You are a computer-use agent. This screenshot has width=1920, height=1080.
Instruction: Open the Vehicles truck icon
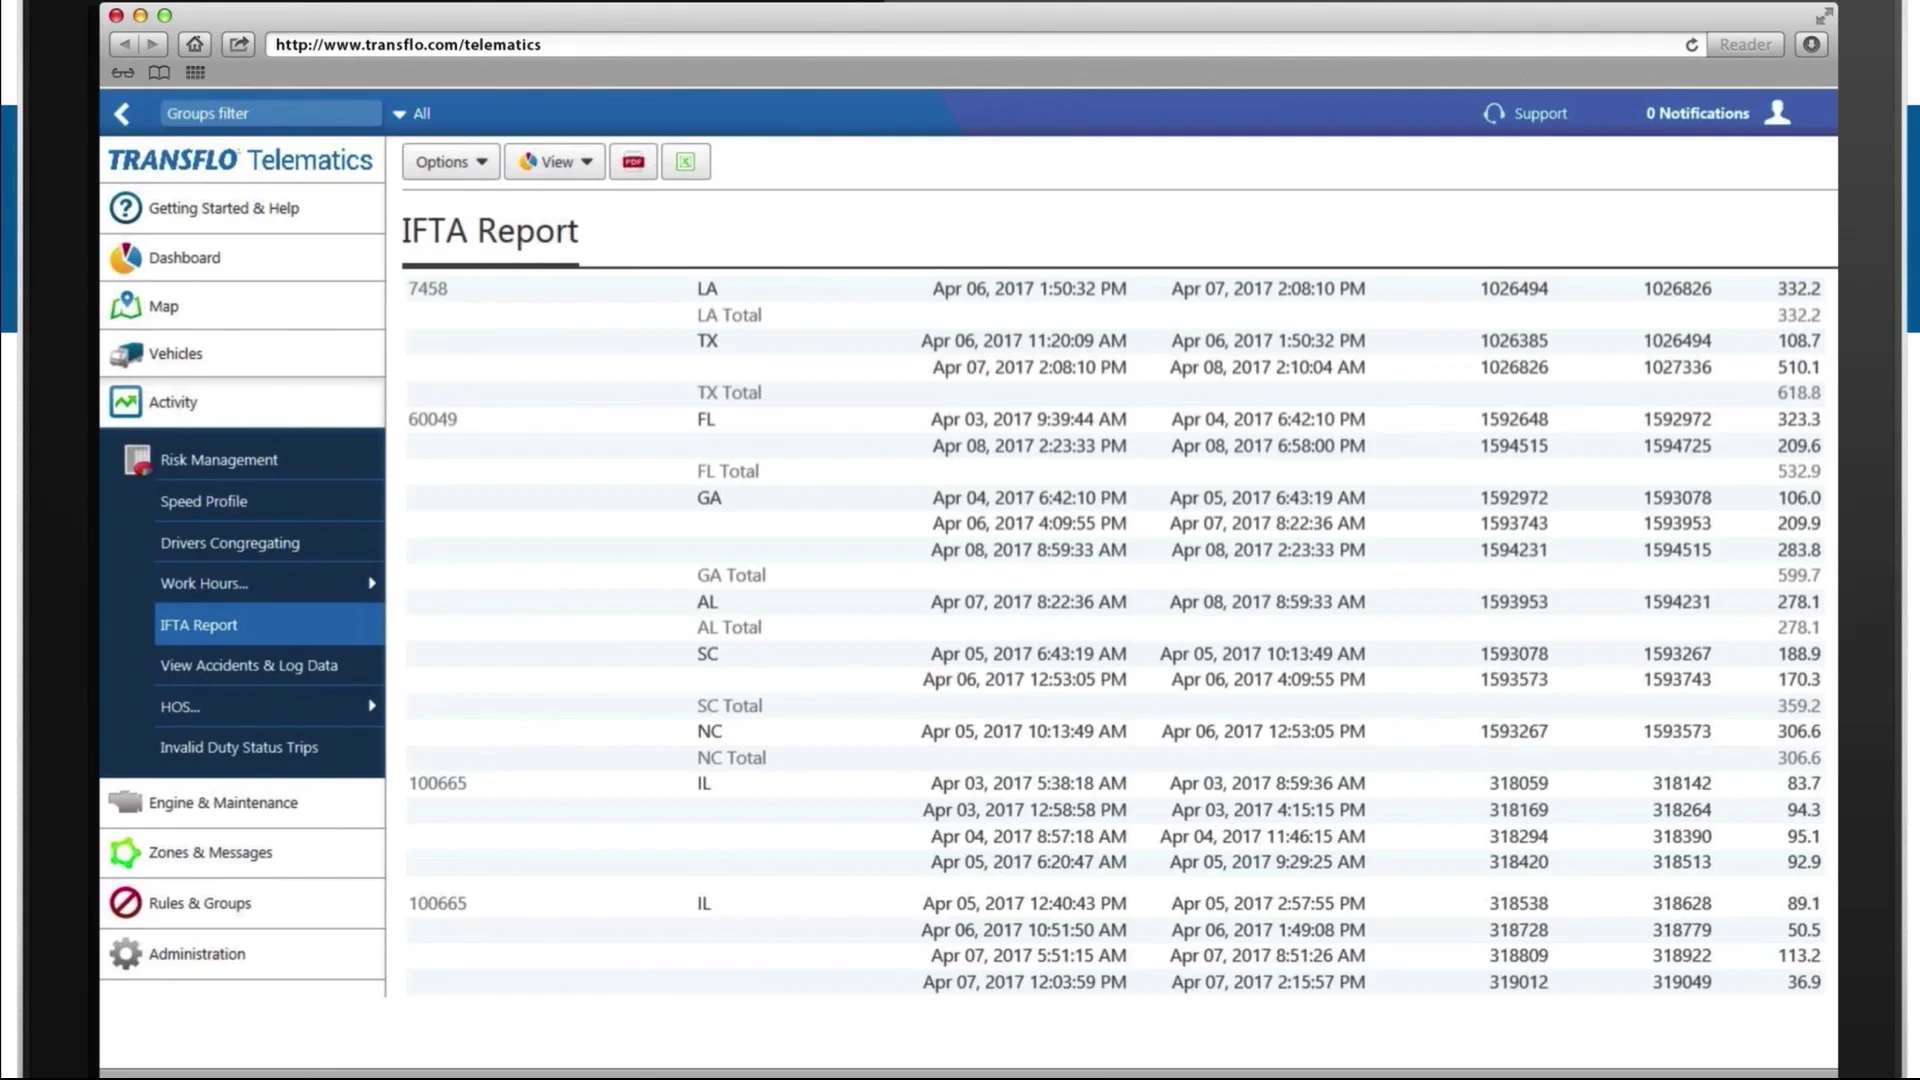click(126, 353)
